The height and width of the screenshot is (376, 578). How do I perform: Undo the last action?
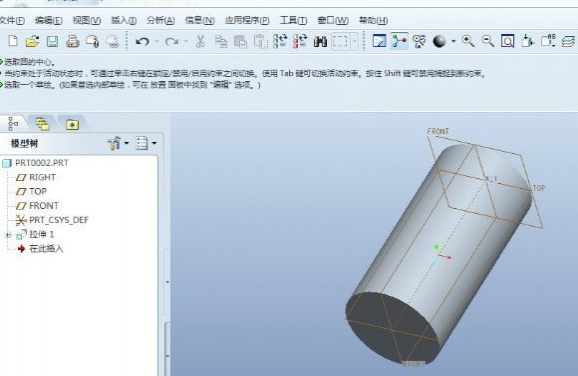(142, 41)
